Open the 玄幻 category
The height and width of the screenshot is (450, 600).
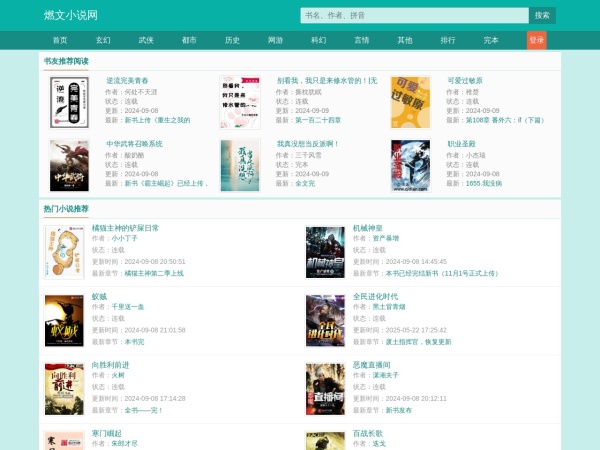pyautogui.click(x=103, y=40)
